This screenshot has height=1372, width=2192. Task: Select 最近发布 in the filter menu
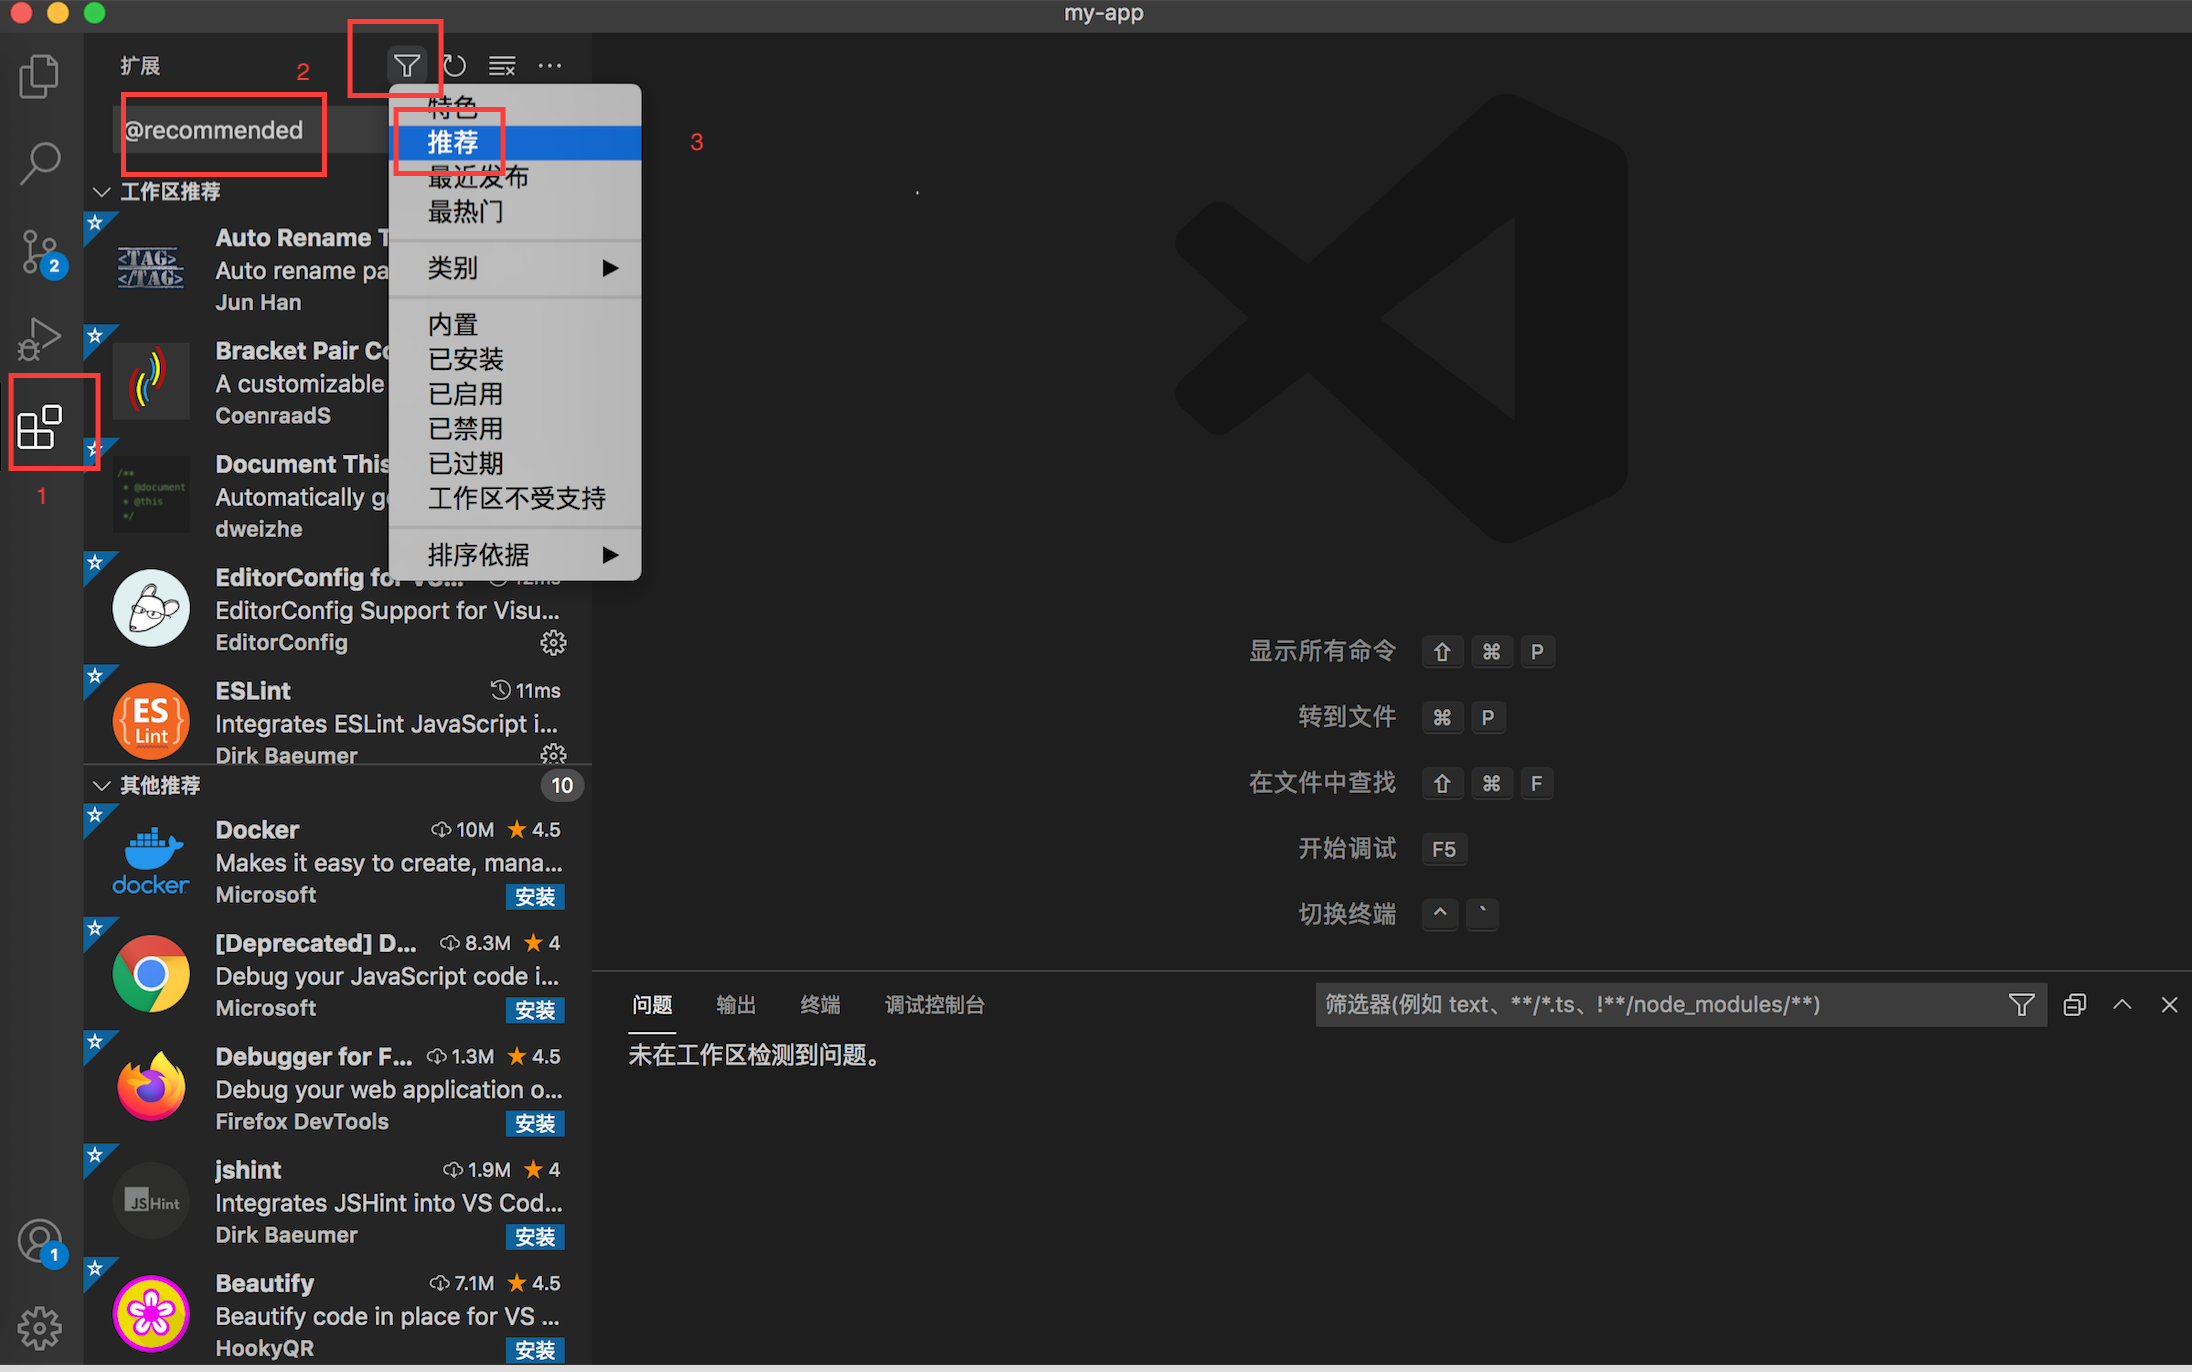click(x=515, y=177)
